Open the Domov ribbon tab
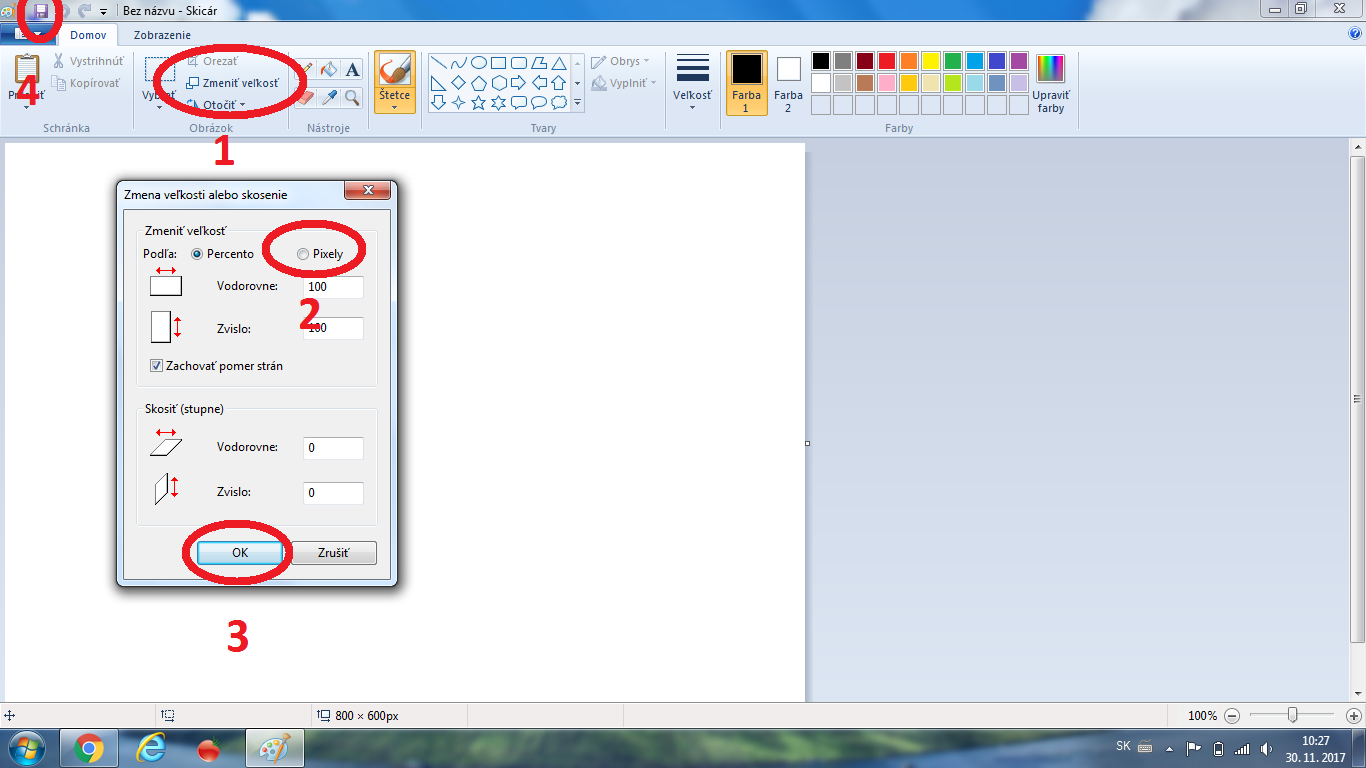Viewport: 1366px width, 768px height. point(88,35)
